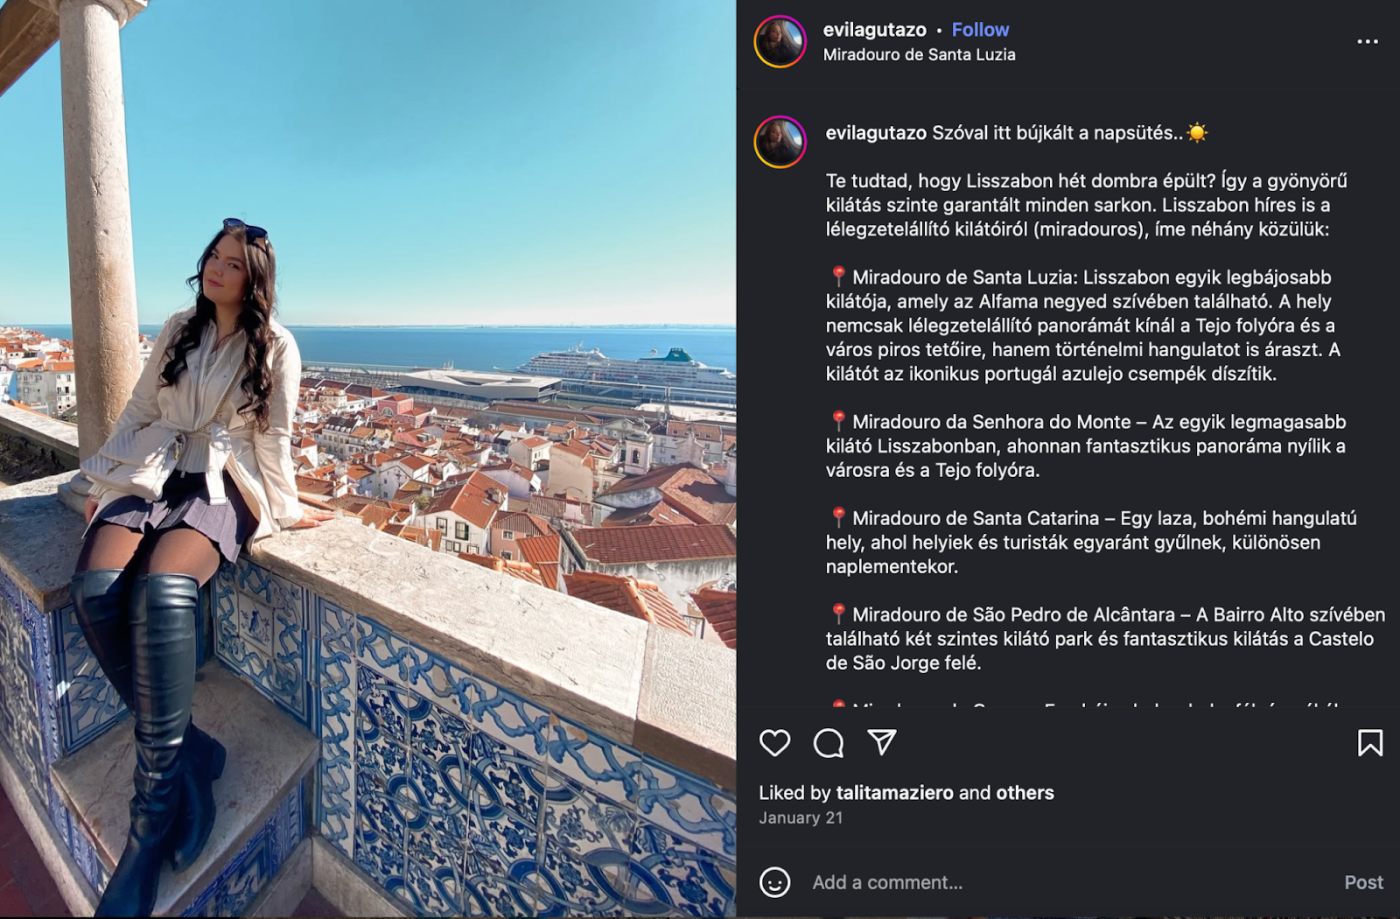Click the post photo of the viewpoint
Image resolution: width=1400 pixels, height=919 pixels.
click(x=368, y=459)
